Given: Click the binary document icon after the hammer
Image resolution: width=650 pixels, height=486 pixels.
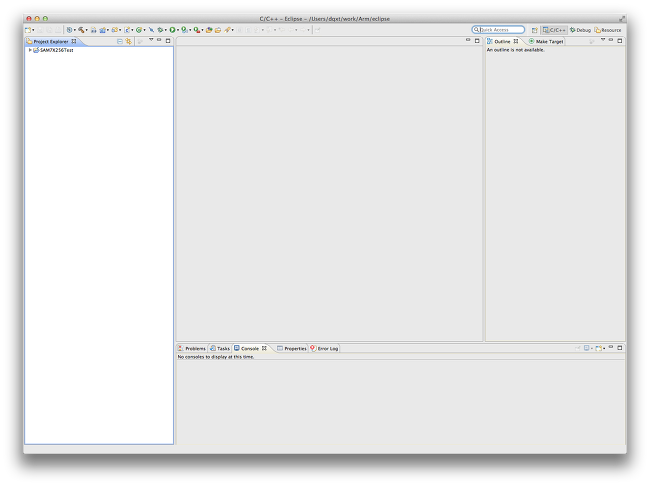Looking at the screenshot, I should (x=94, y=30).
